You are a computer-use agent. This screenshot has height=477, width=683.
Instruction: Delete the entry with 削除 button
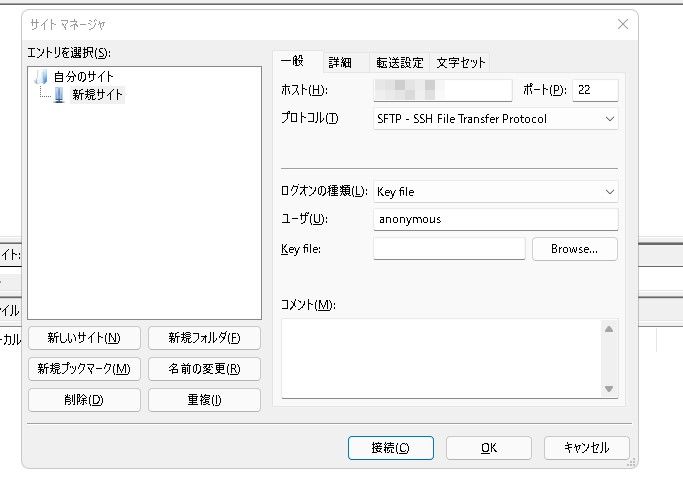(84, 400)
